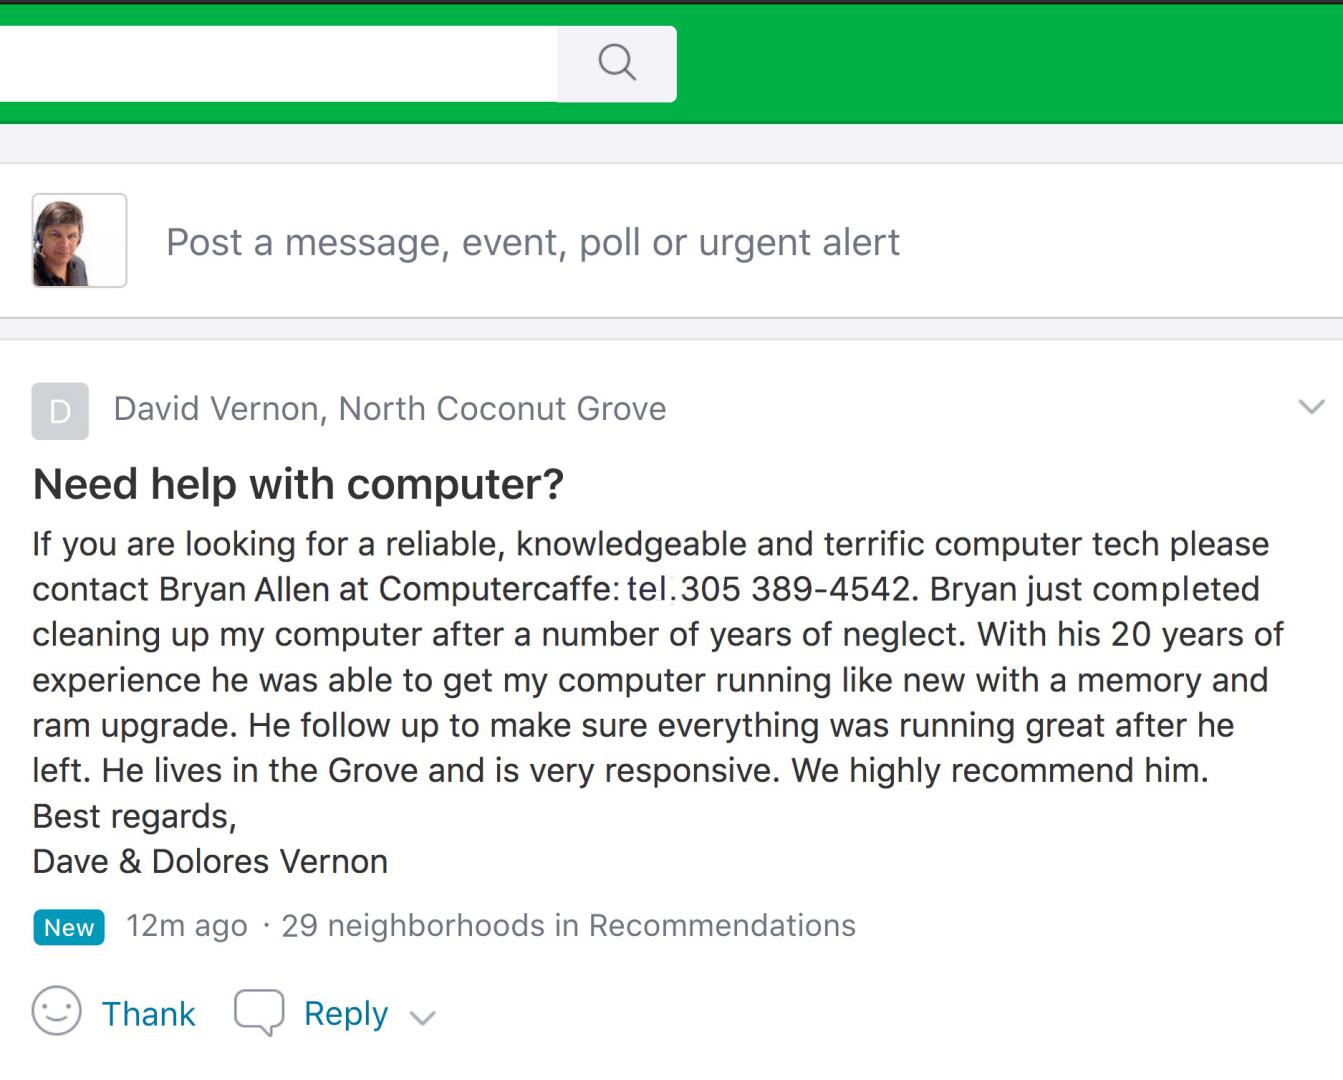Screen dimensions: 1343x1080
Task: Click the 'Post a message, event, poll' box
Action: [533, 242]
